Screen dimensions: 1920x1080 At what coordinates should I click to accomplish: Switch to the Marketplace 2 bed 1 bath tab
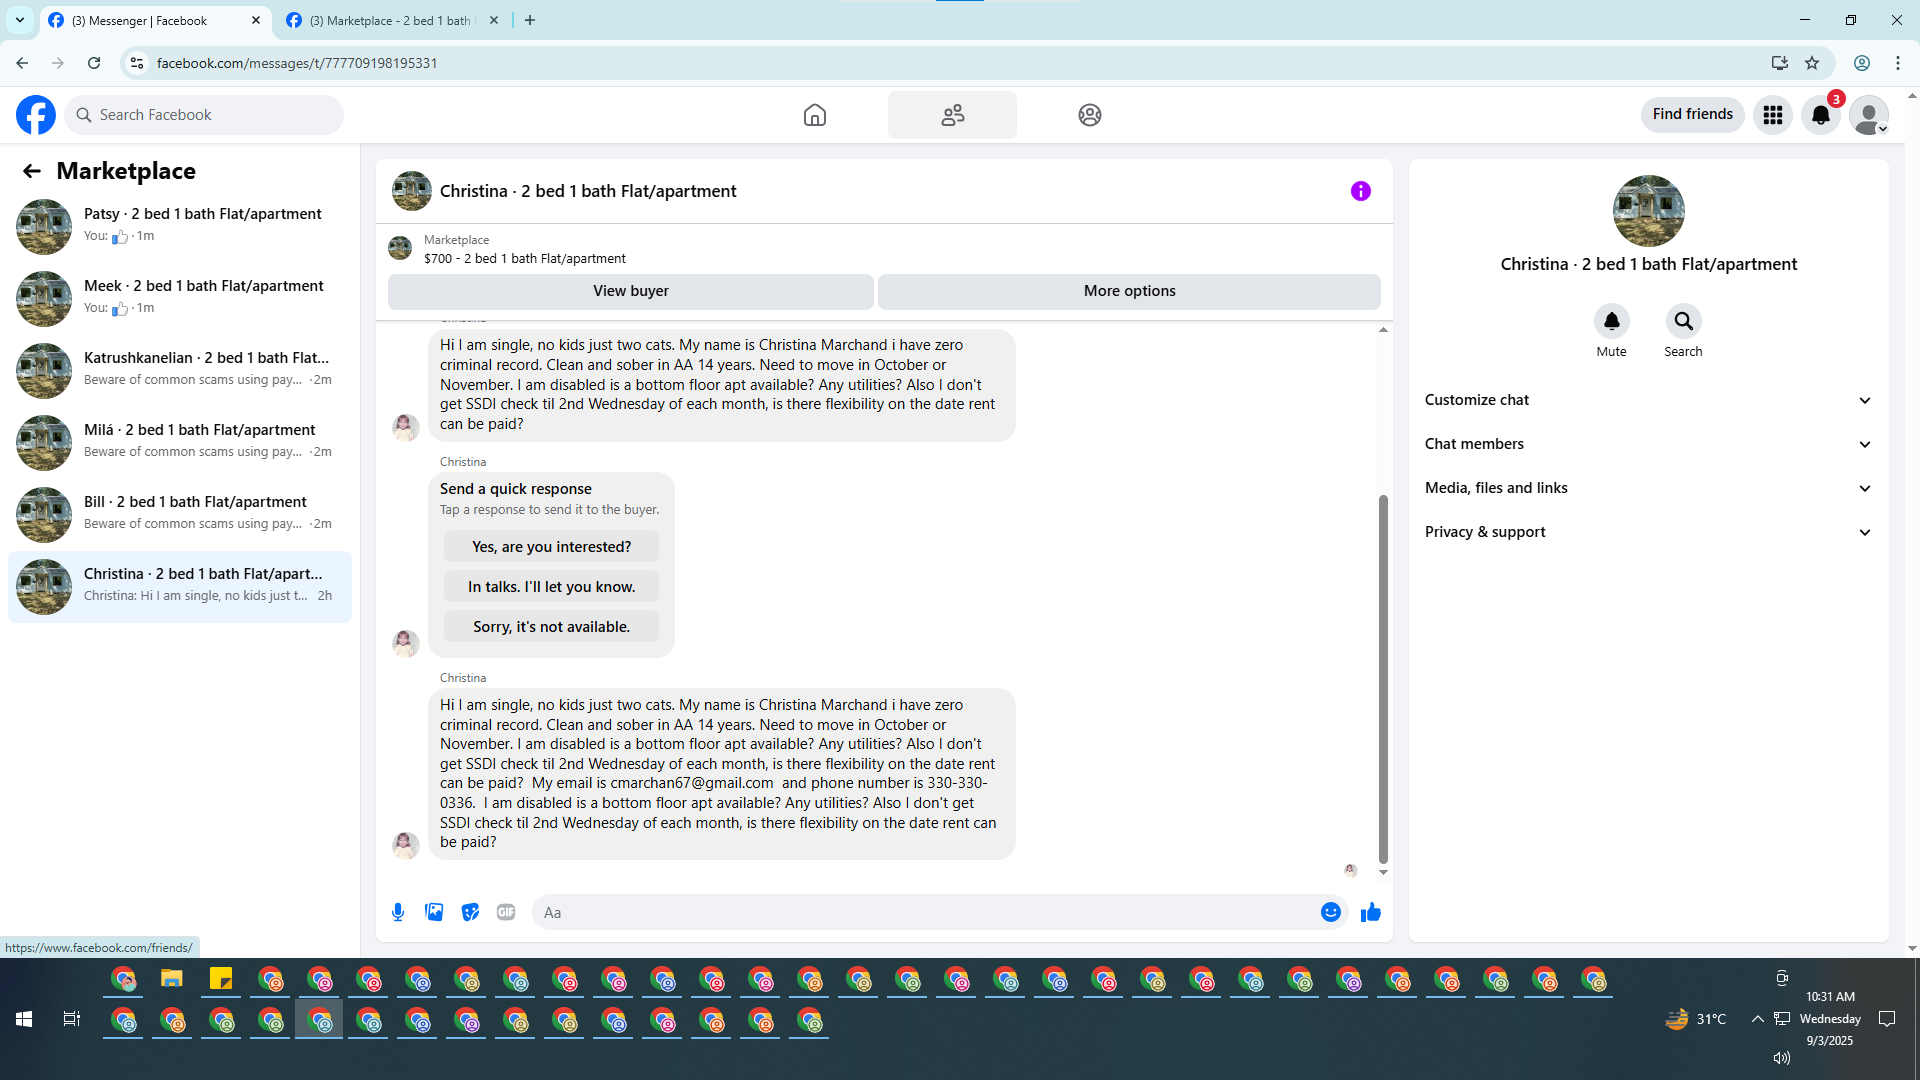(392, 21)
